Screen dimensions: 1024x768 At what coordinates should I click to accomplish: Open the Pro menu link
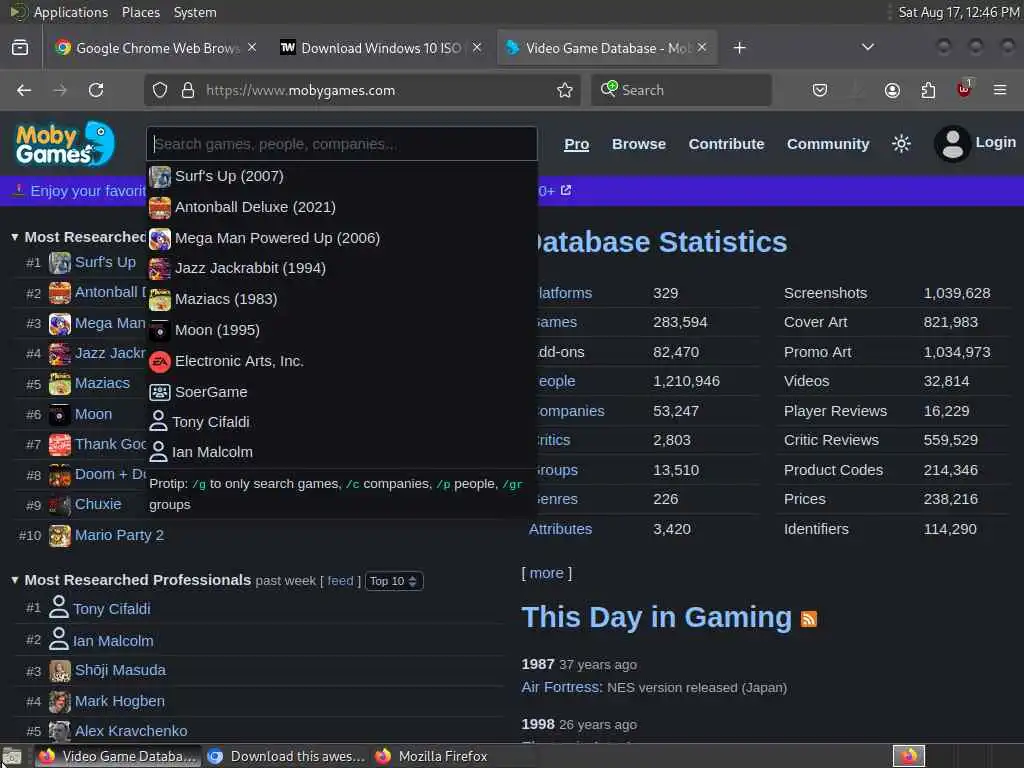coord(577,144)
